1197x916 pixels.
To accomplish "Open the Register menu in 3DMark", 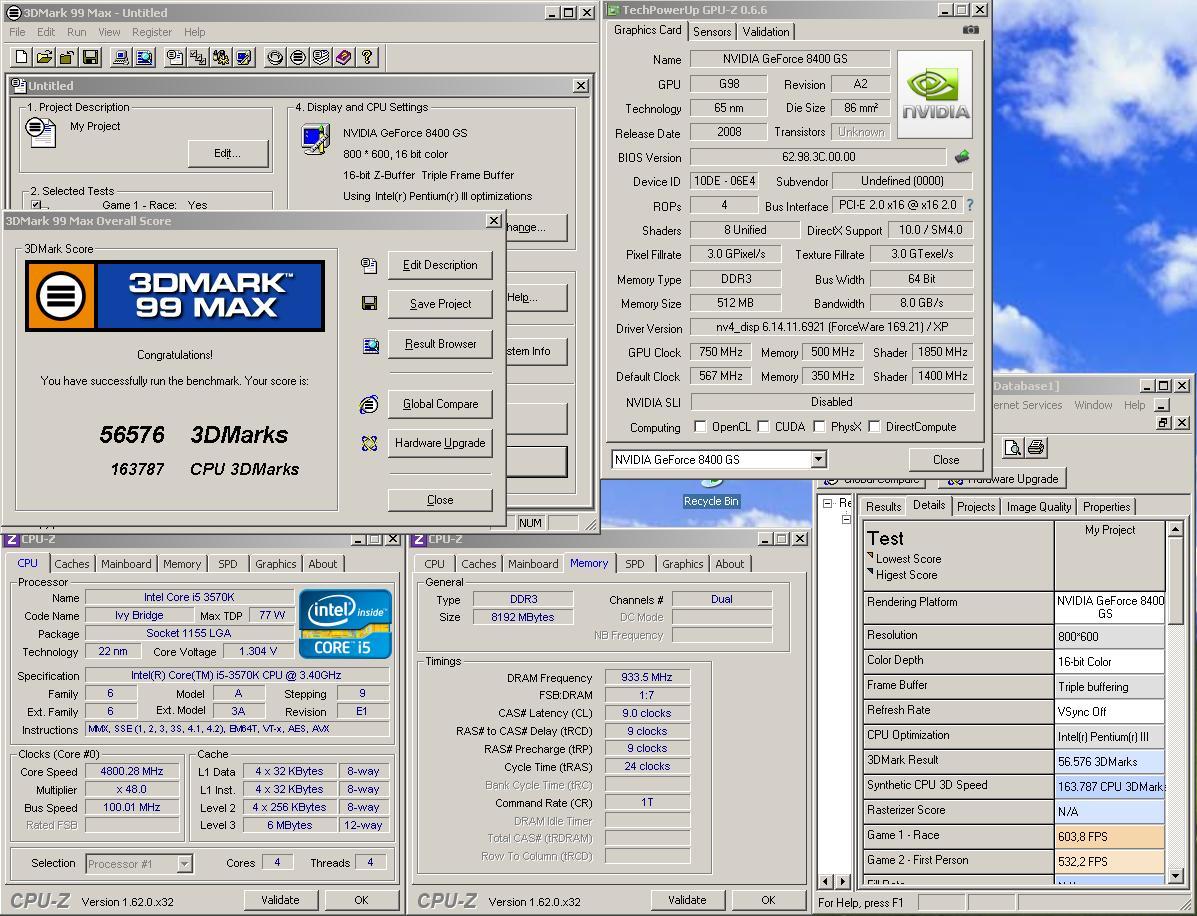I will 152,32.
